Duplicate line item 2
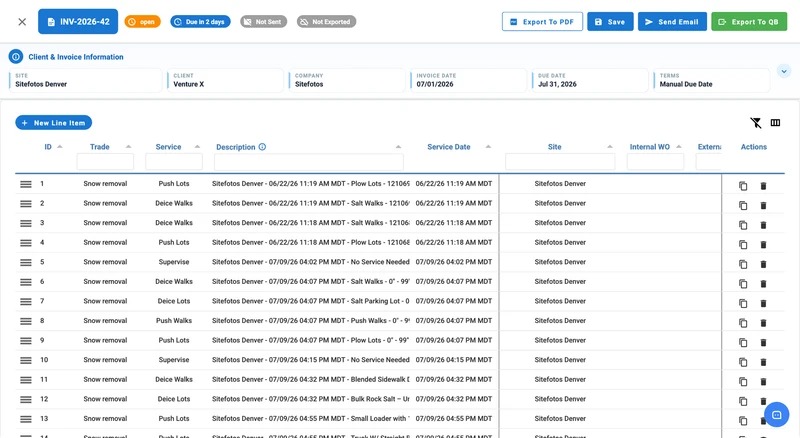800x438 pixels. coord(743,205)
